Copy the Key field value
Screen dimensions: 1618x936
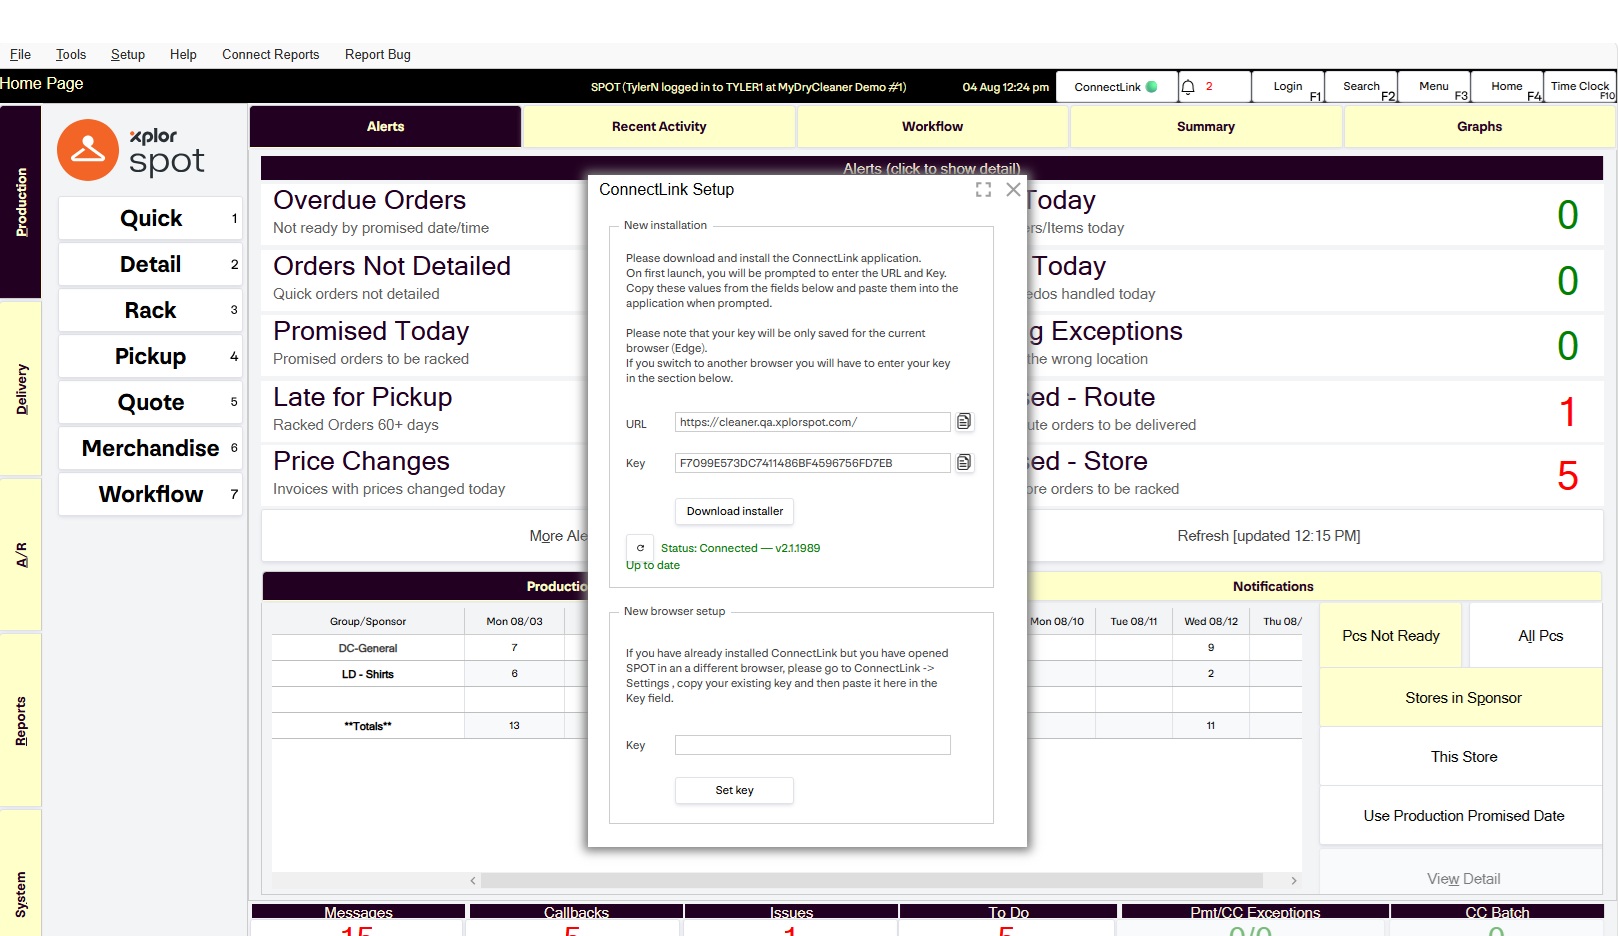(964, 463)
